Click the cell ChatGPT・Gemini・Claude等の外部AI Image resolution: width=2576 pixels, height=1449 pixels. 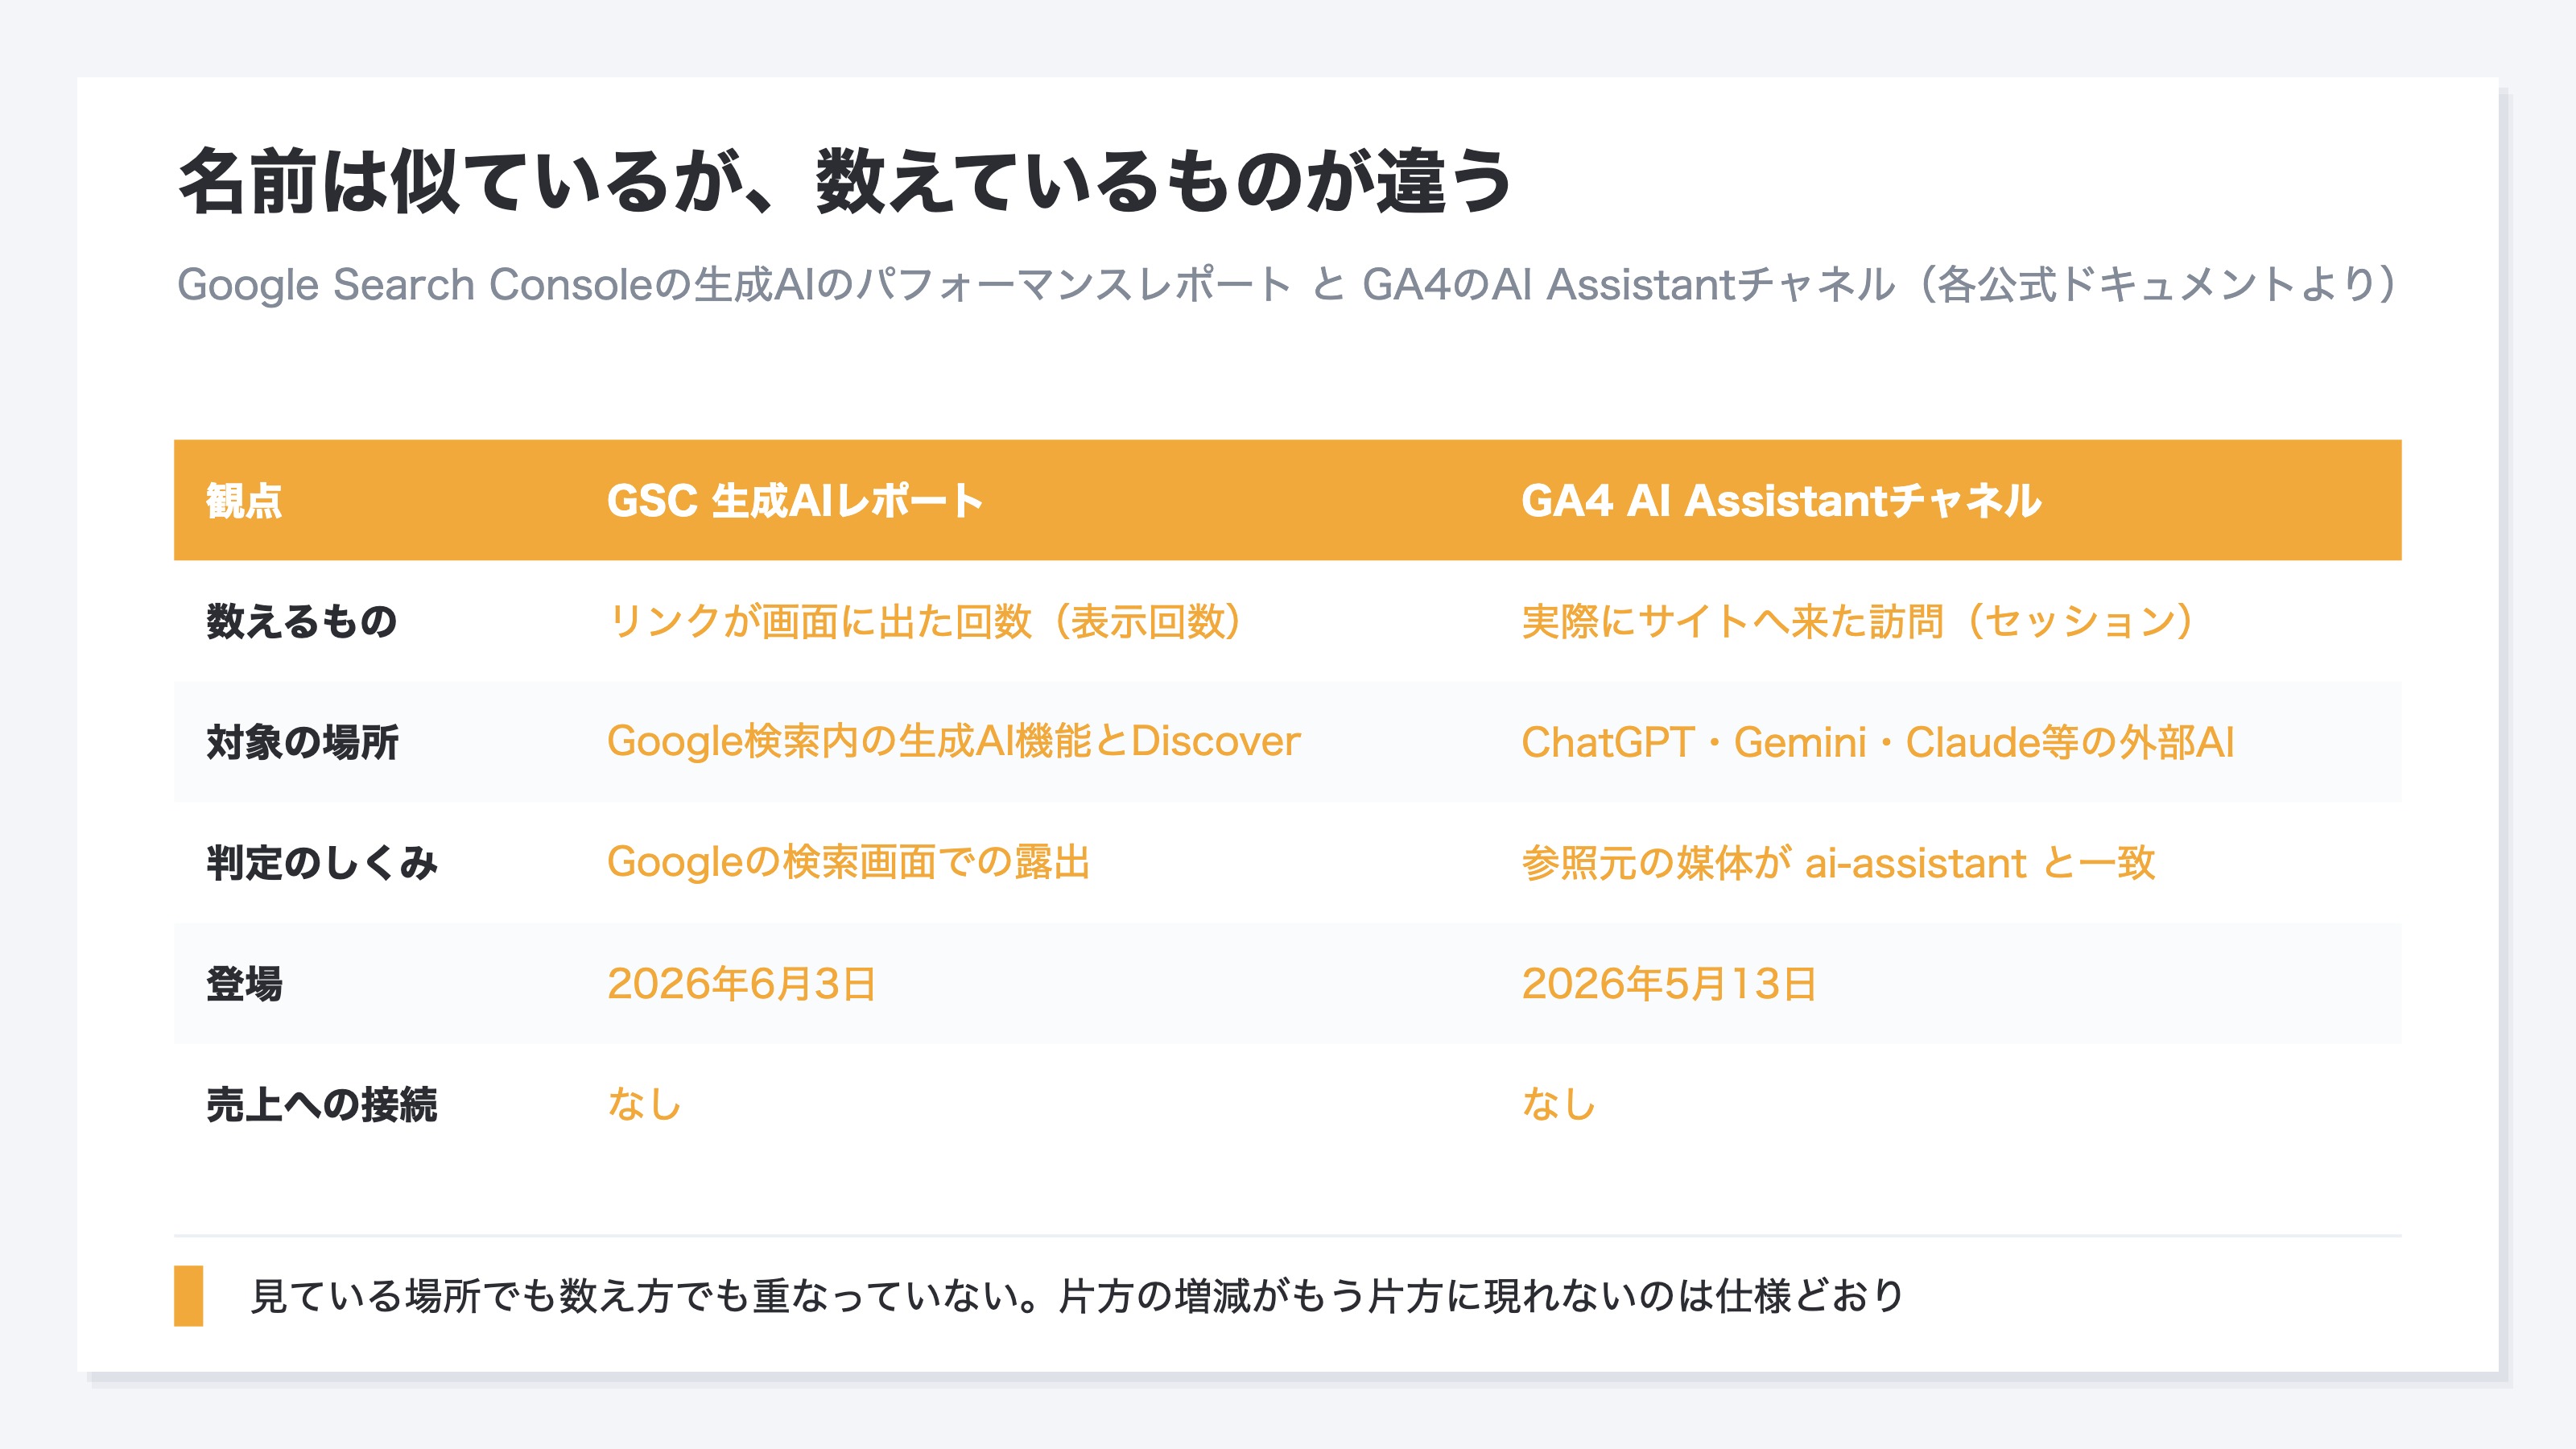coord(1877,742)
